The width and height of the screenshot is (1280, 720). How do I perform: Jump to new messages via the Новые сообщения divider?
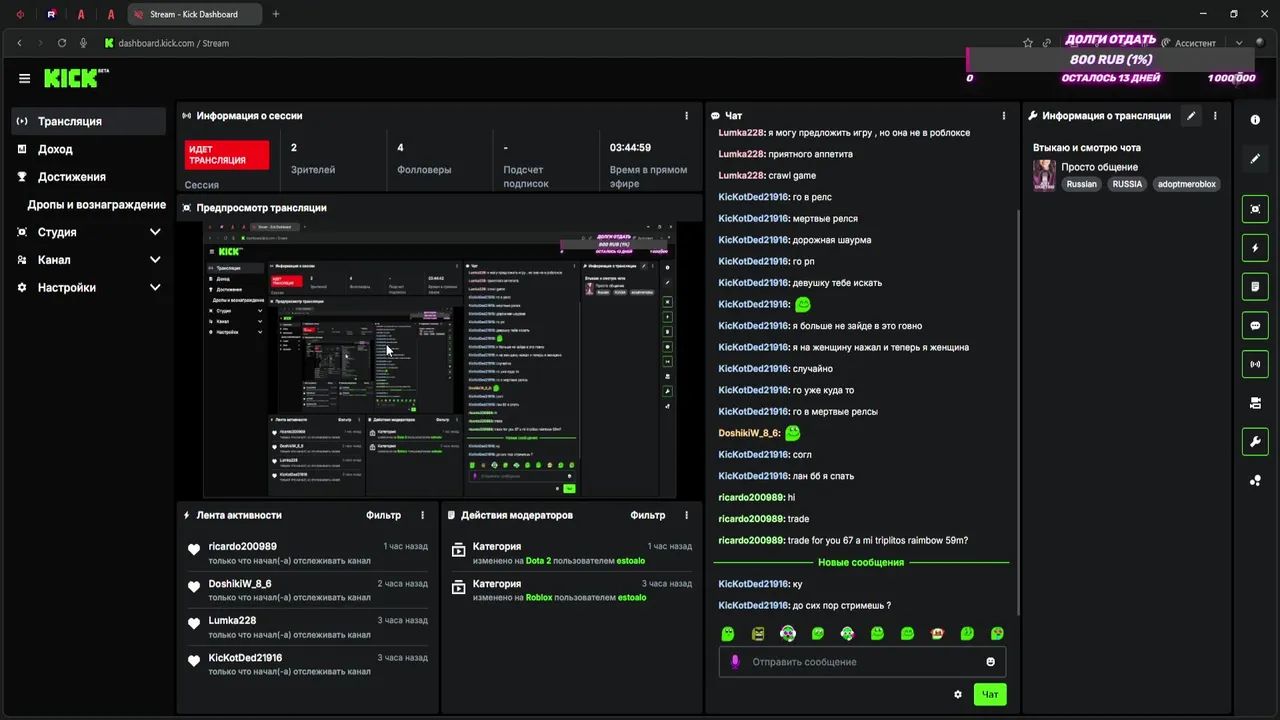[x=861, y=562]
